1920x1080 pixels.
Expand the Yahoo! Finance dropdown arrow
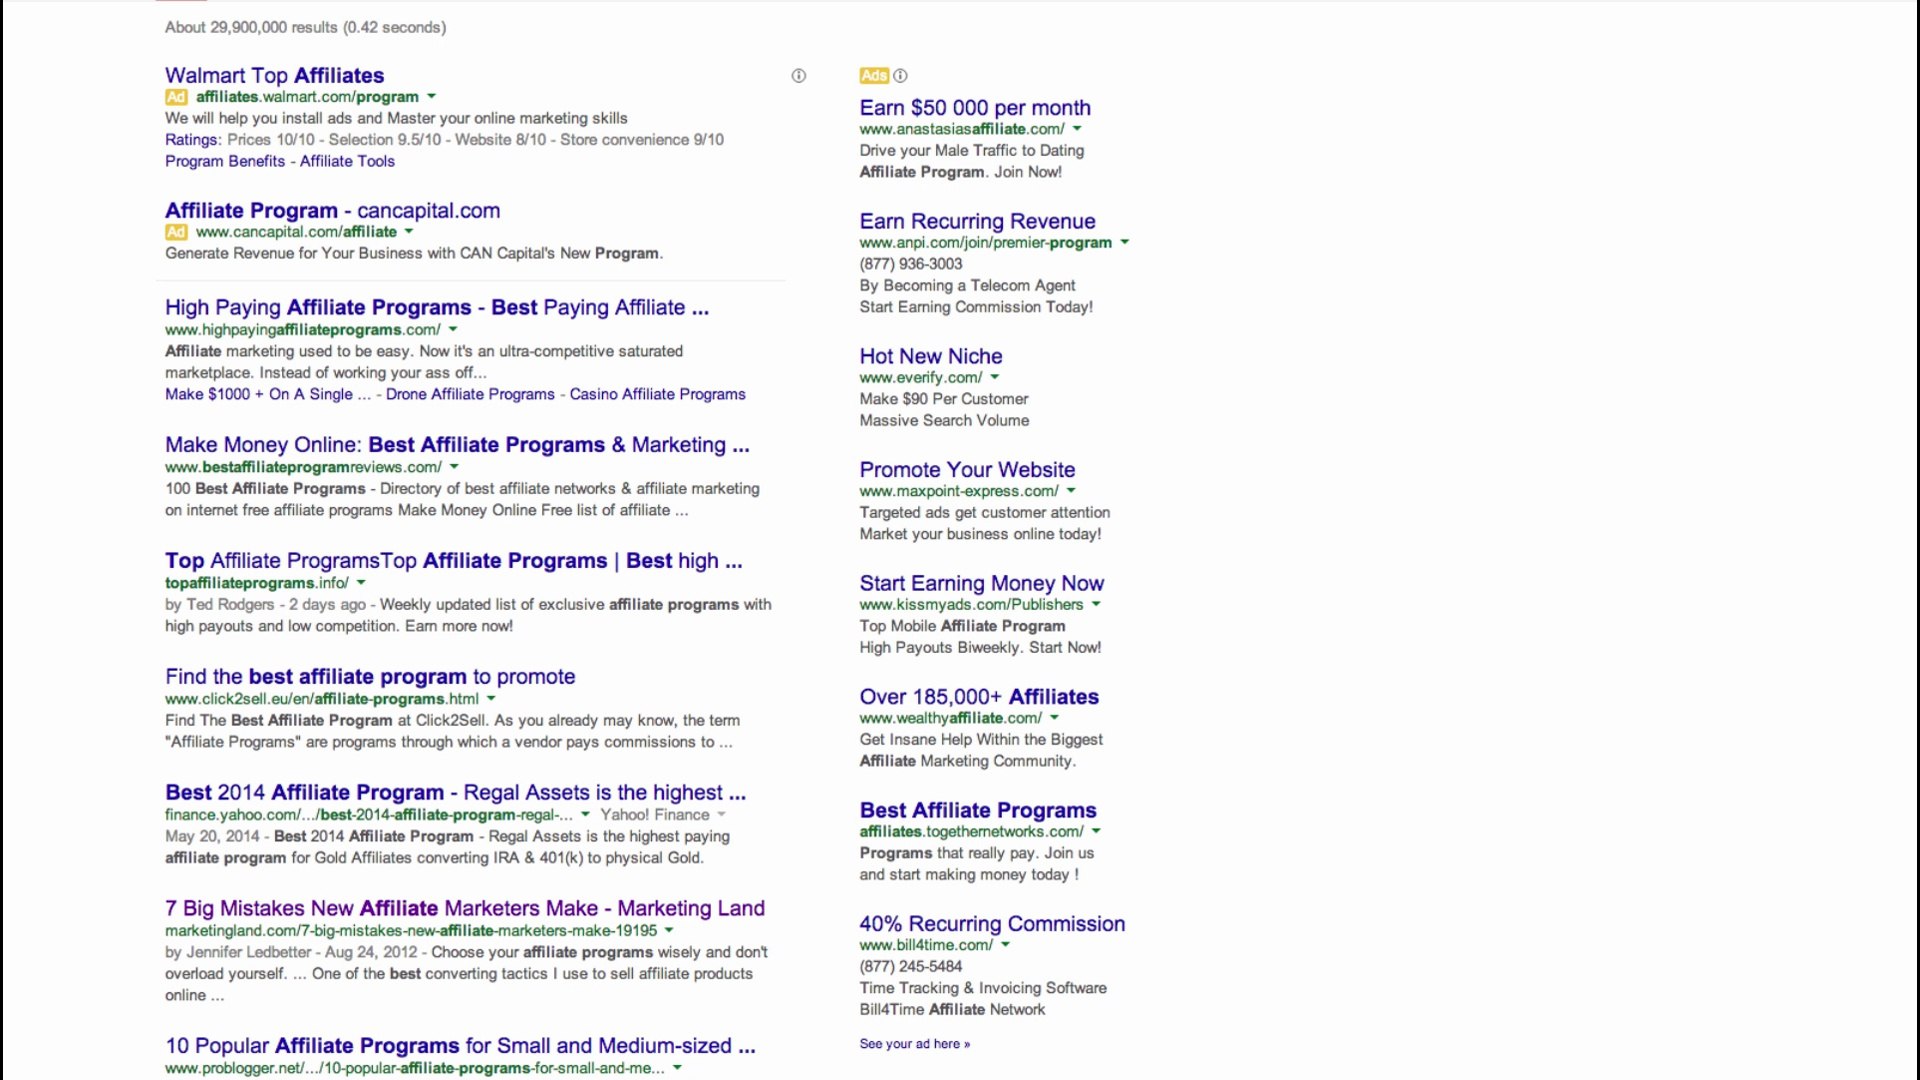point(721,815)
